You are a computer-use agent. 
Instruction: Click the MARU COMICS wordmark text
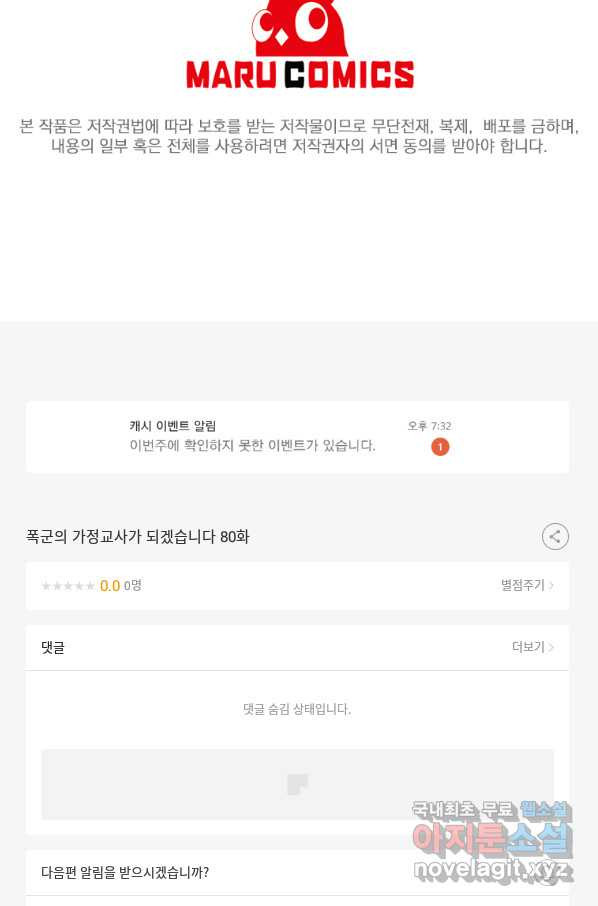point(299,74)
